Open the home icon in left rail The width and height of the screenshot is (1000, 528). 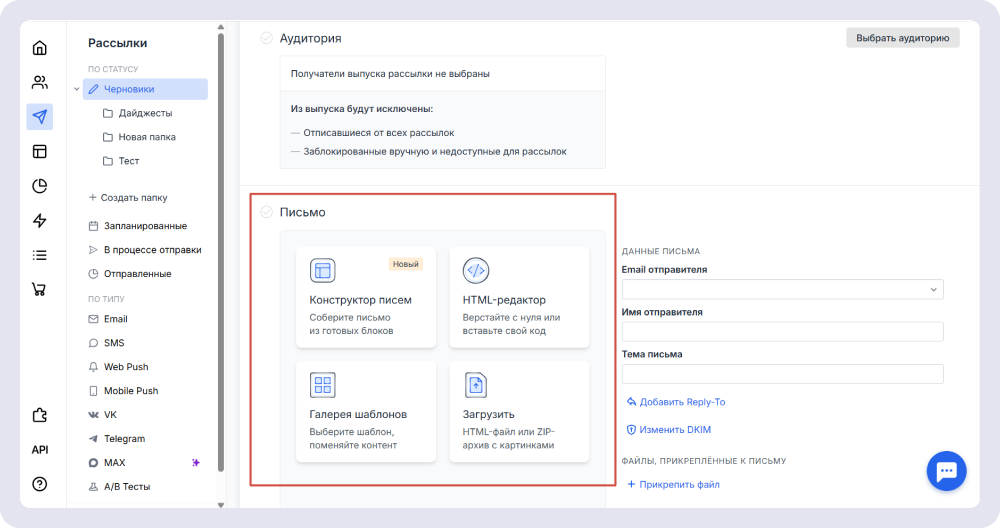point(40,48)
